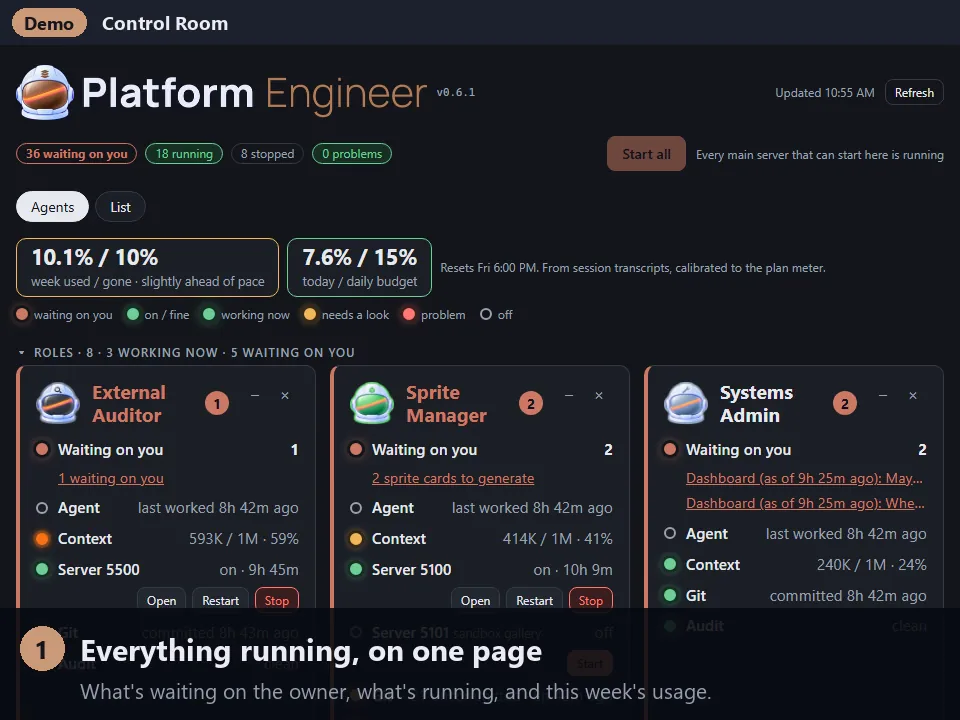This screenshot has width=960, height=720.
Task: Minimize the Sprite Manager card
Action: [569, 396]
